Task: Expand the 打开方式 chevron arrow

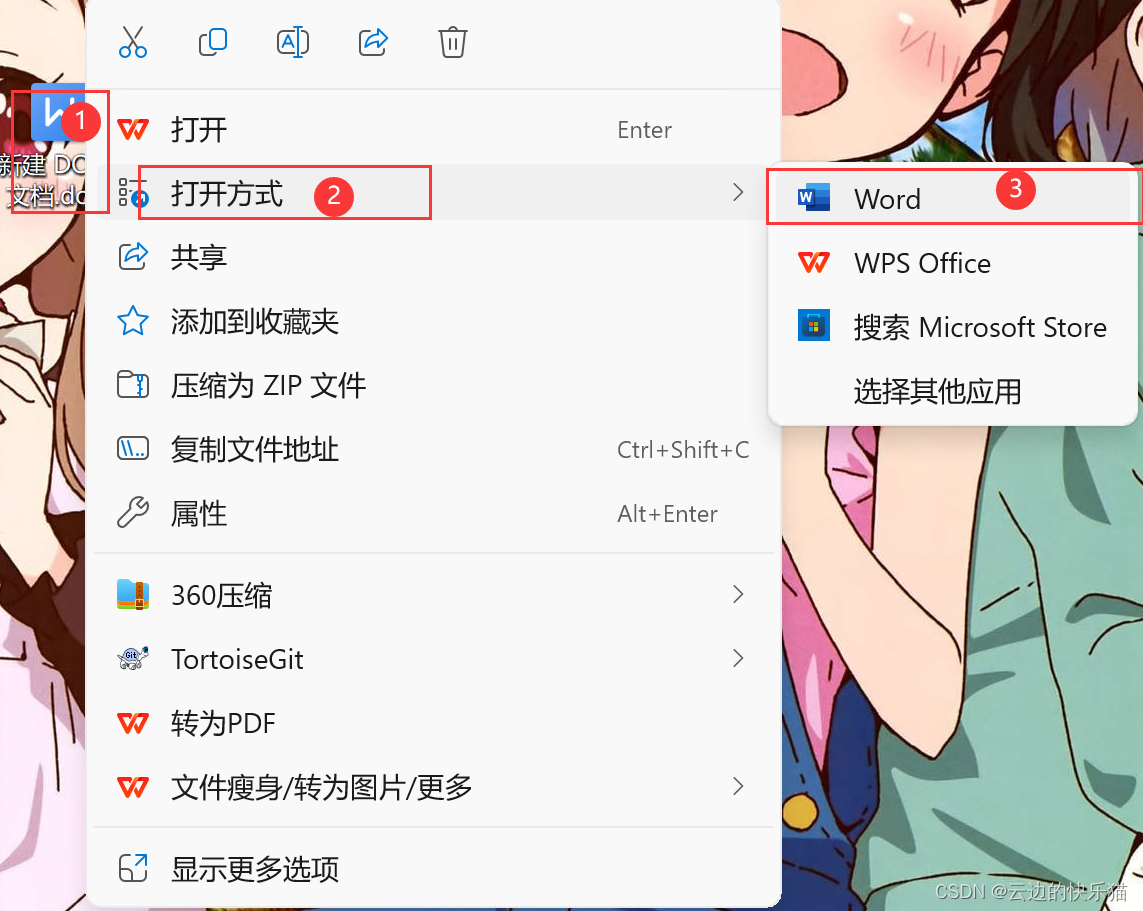Action: point(738,192)
